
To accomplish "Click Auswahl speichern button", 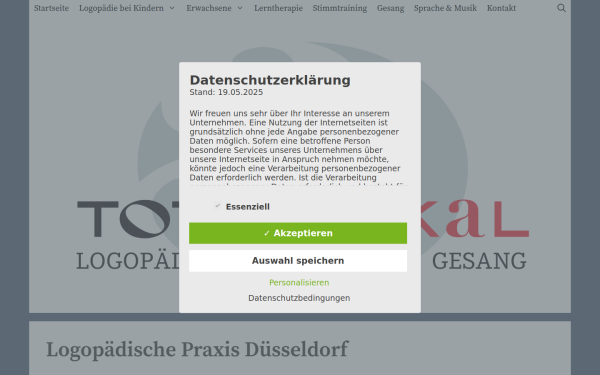I will [x=298, y=261].
